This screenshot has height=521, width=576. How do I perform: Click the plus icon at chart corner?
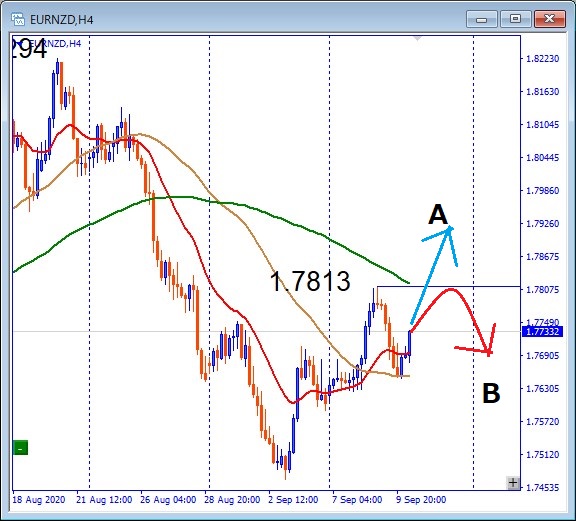tap(513, 482)
